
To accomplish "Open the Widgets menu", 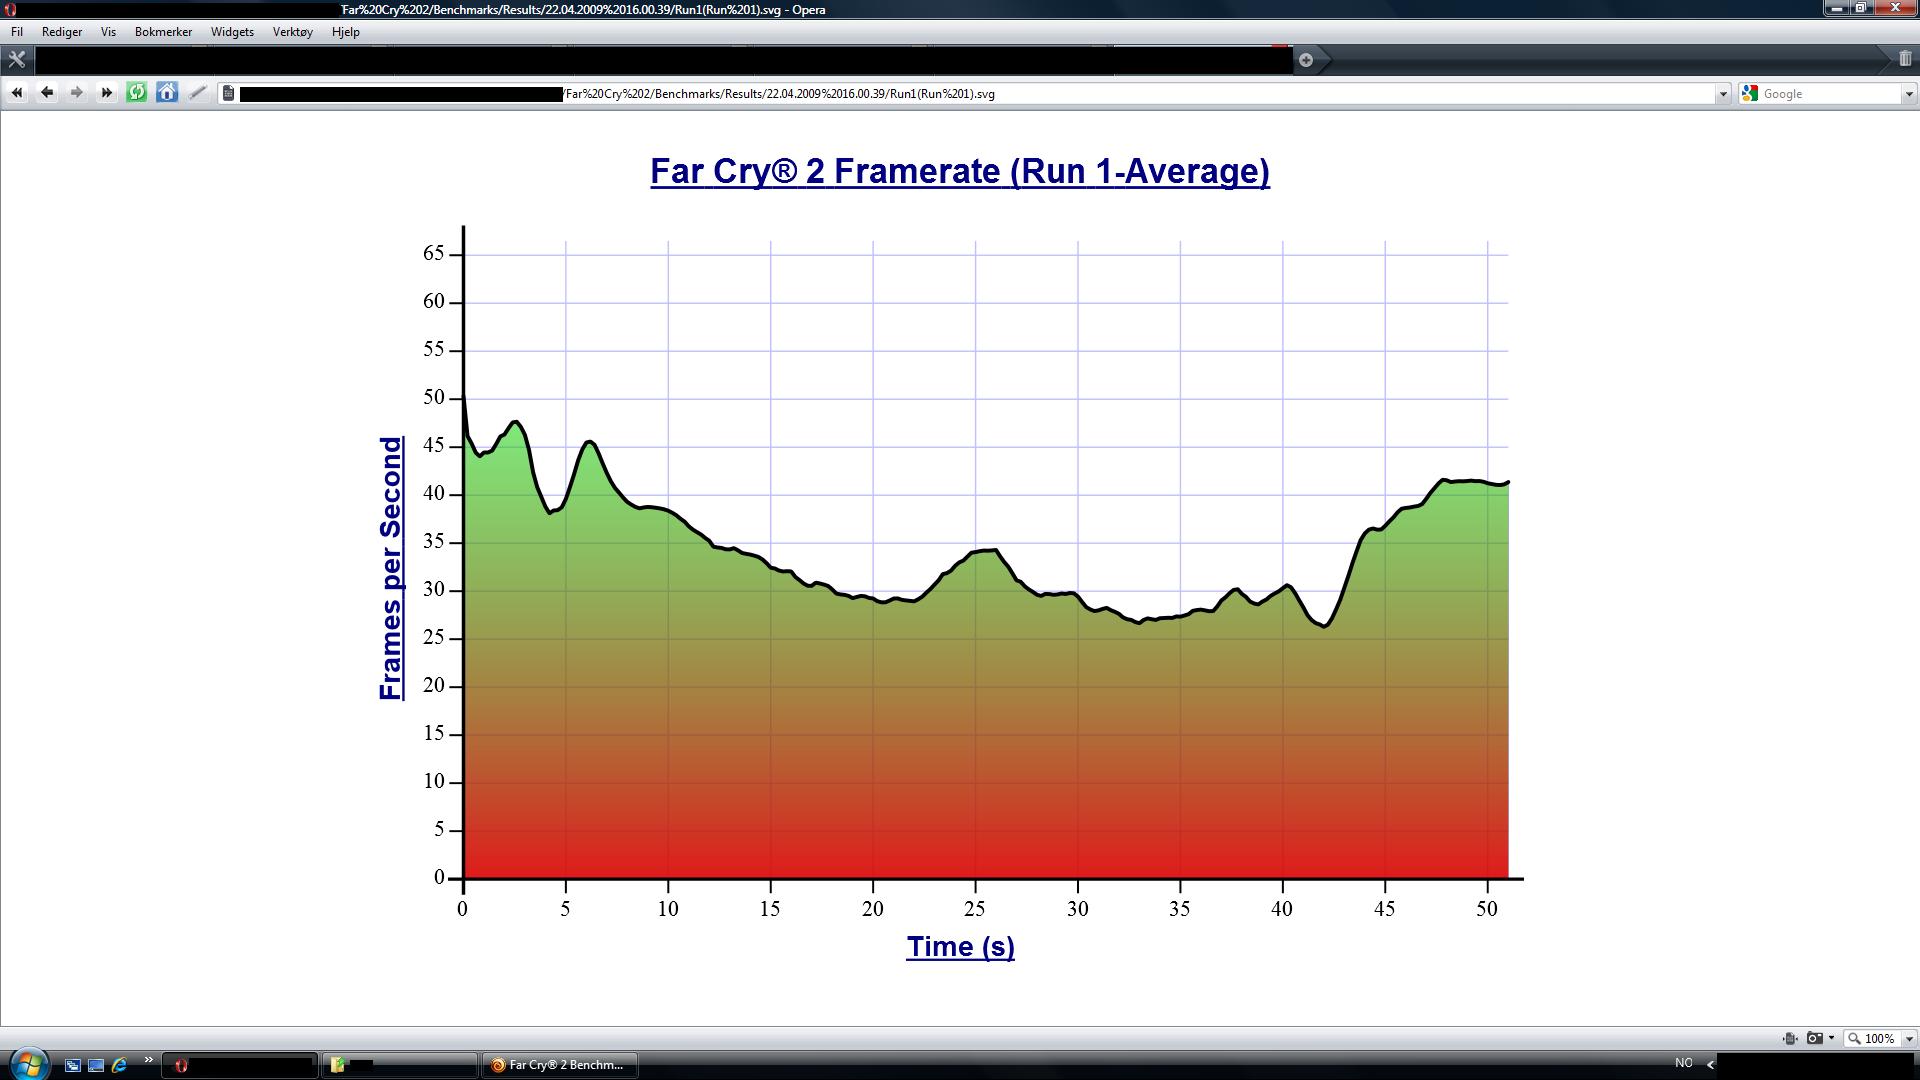I will coord(232,32).
